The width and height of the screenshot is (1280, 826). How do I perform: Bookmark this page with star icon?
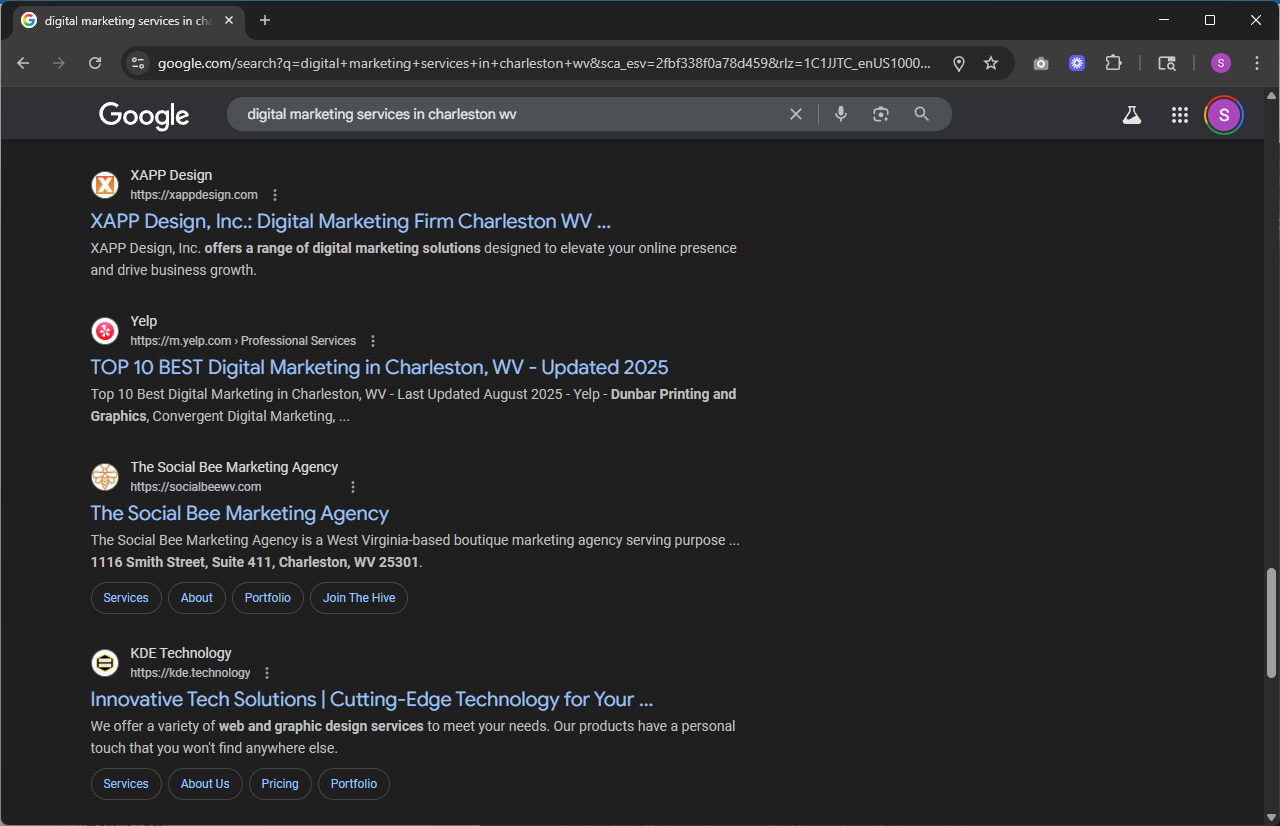pos(991,63)
